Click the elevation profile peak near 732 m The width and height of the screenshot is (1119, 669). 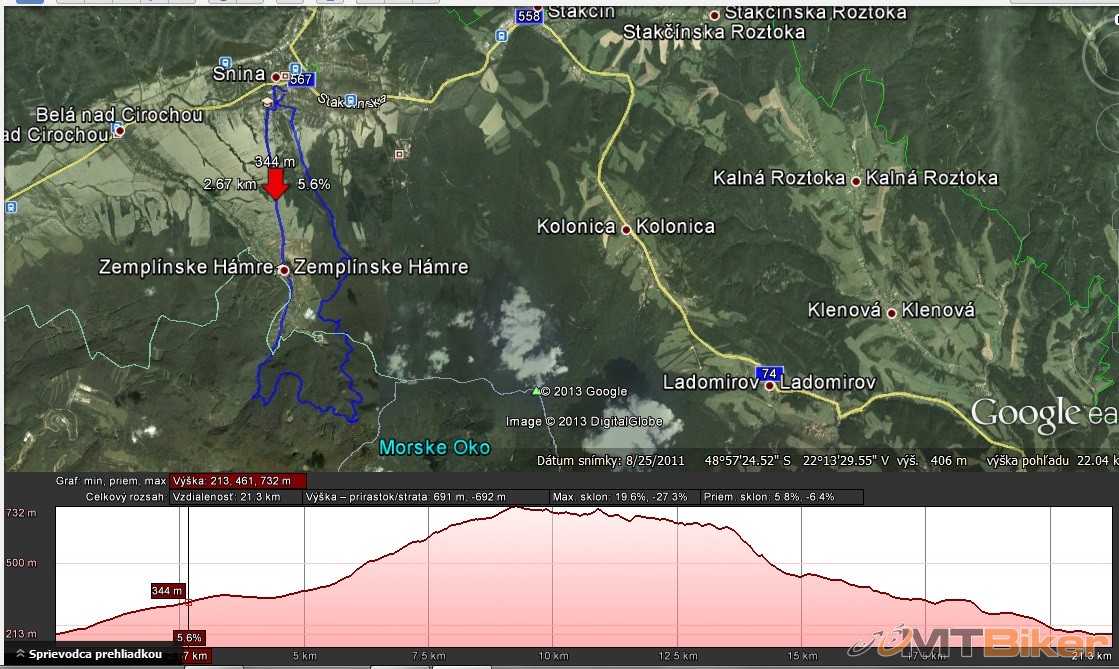[515, 509]
